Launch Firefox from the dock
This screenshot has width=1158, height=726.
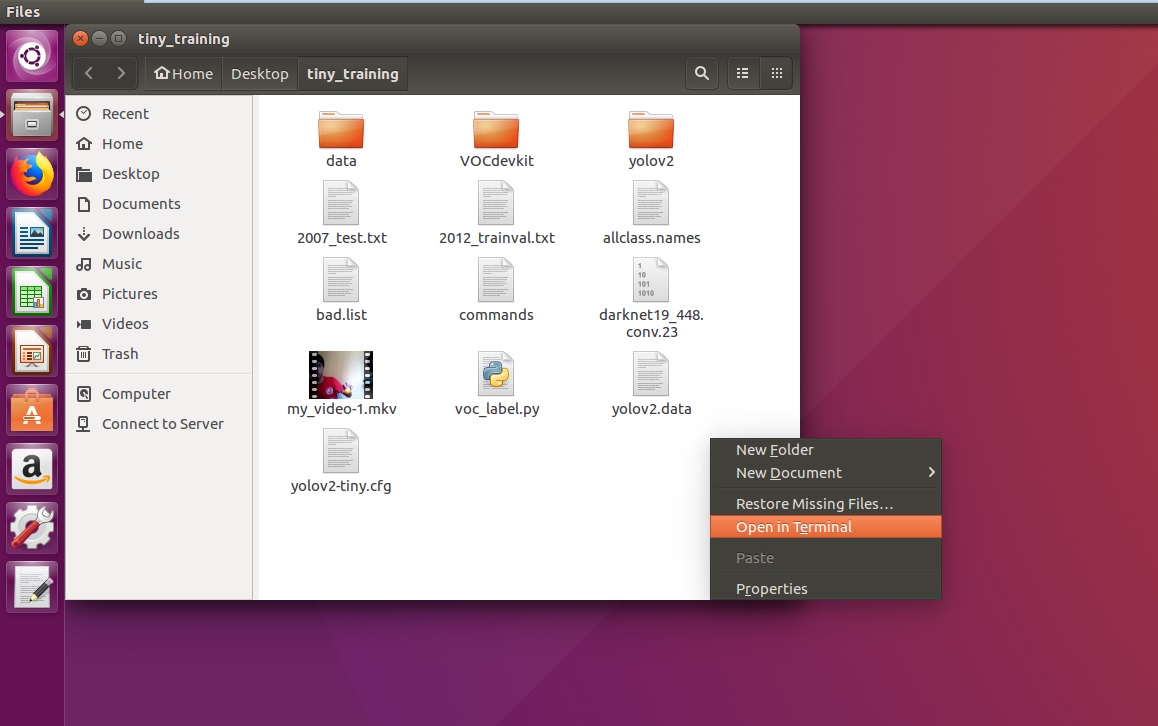pos(32,174)
